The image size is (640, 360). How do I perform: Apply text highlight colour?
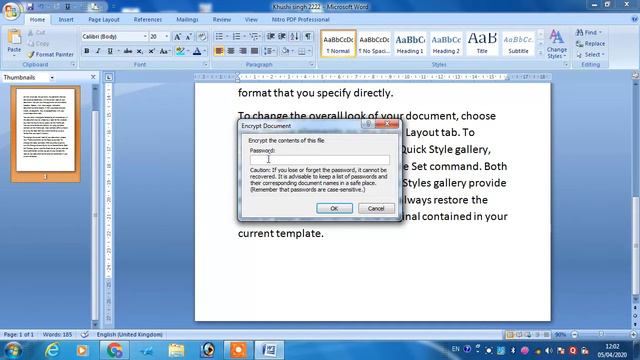point(180,51)
